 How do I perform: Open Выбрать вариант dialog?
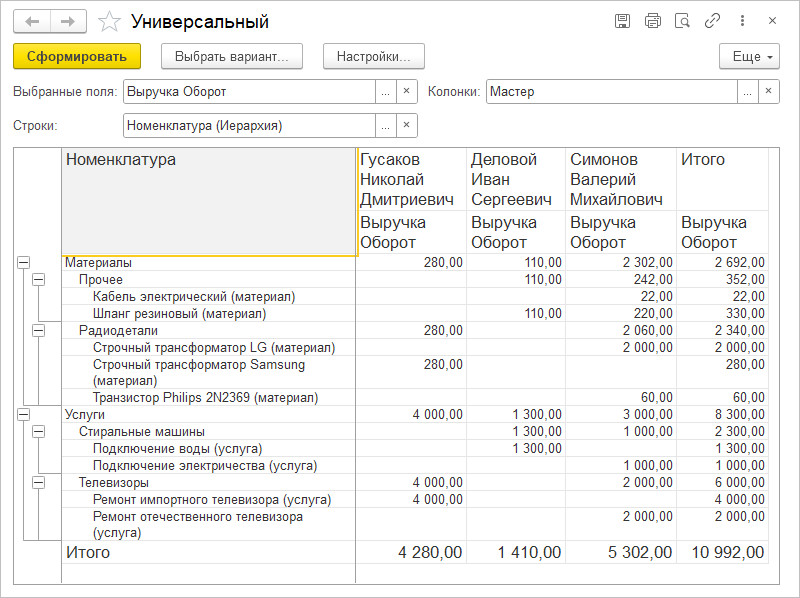coord(232,56)
